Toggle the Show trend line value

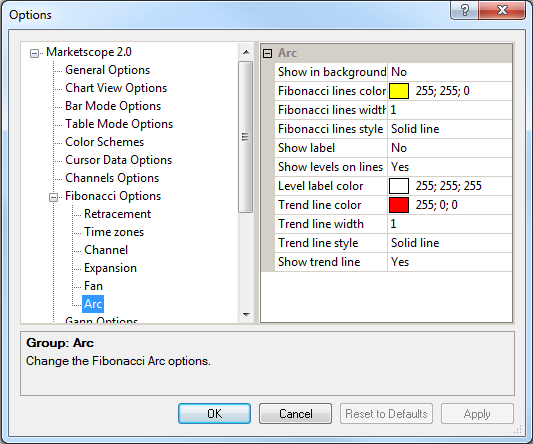pyautogui.click(x=449, y=262)
